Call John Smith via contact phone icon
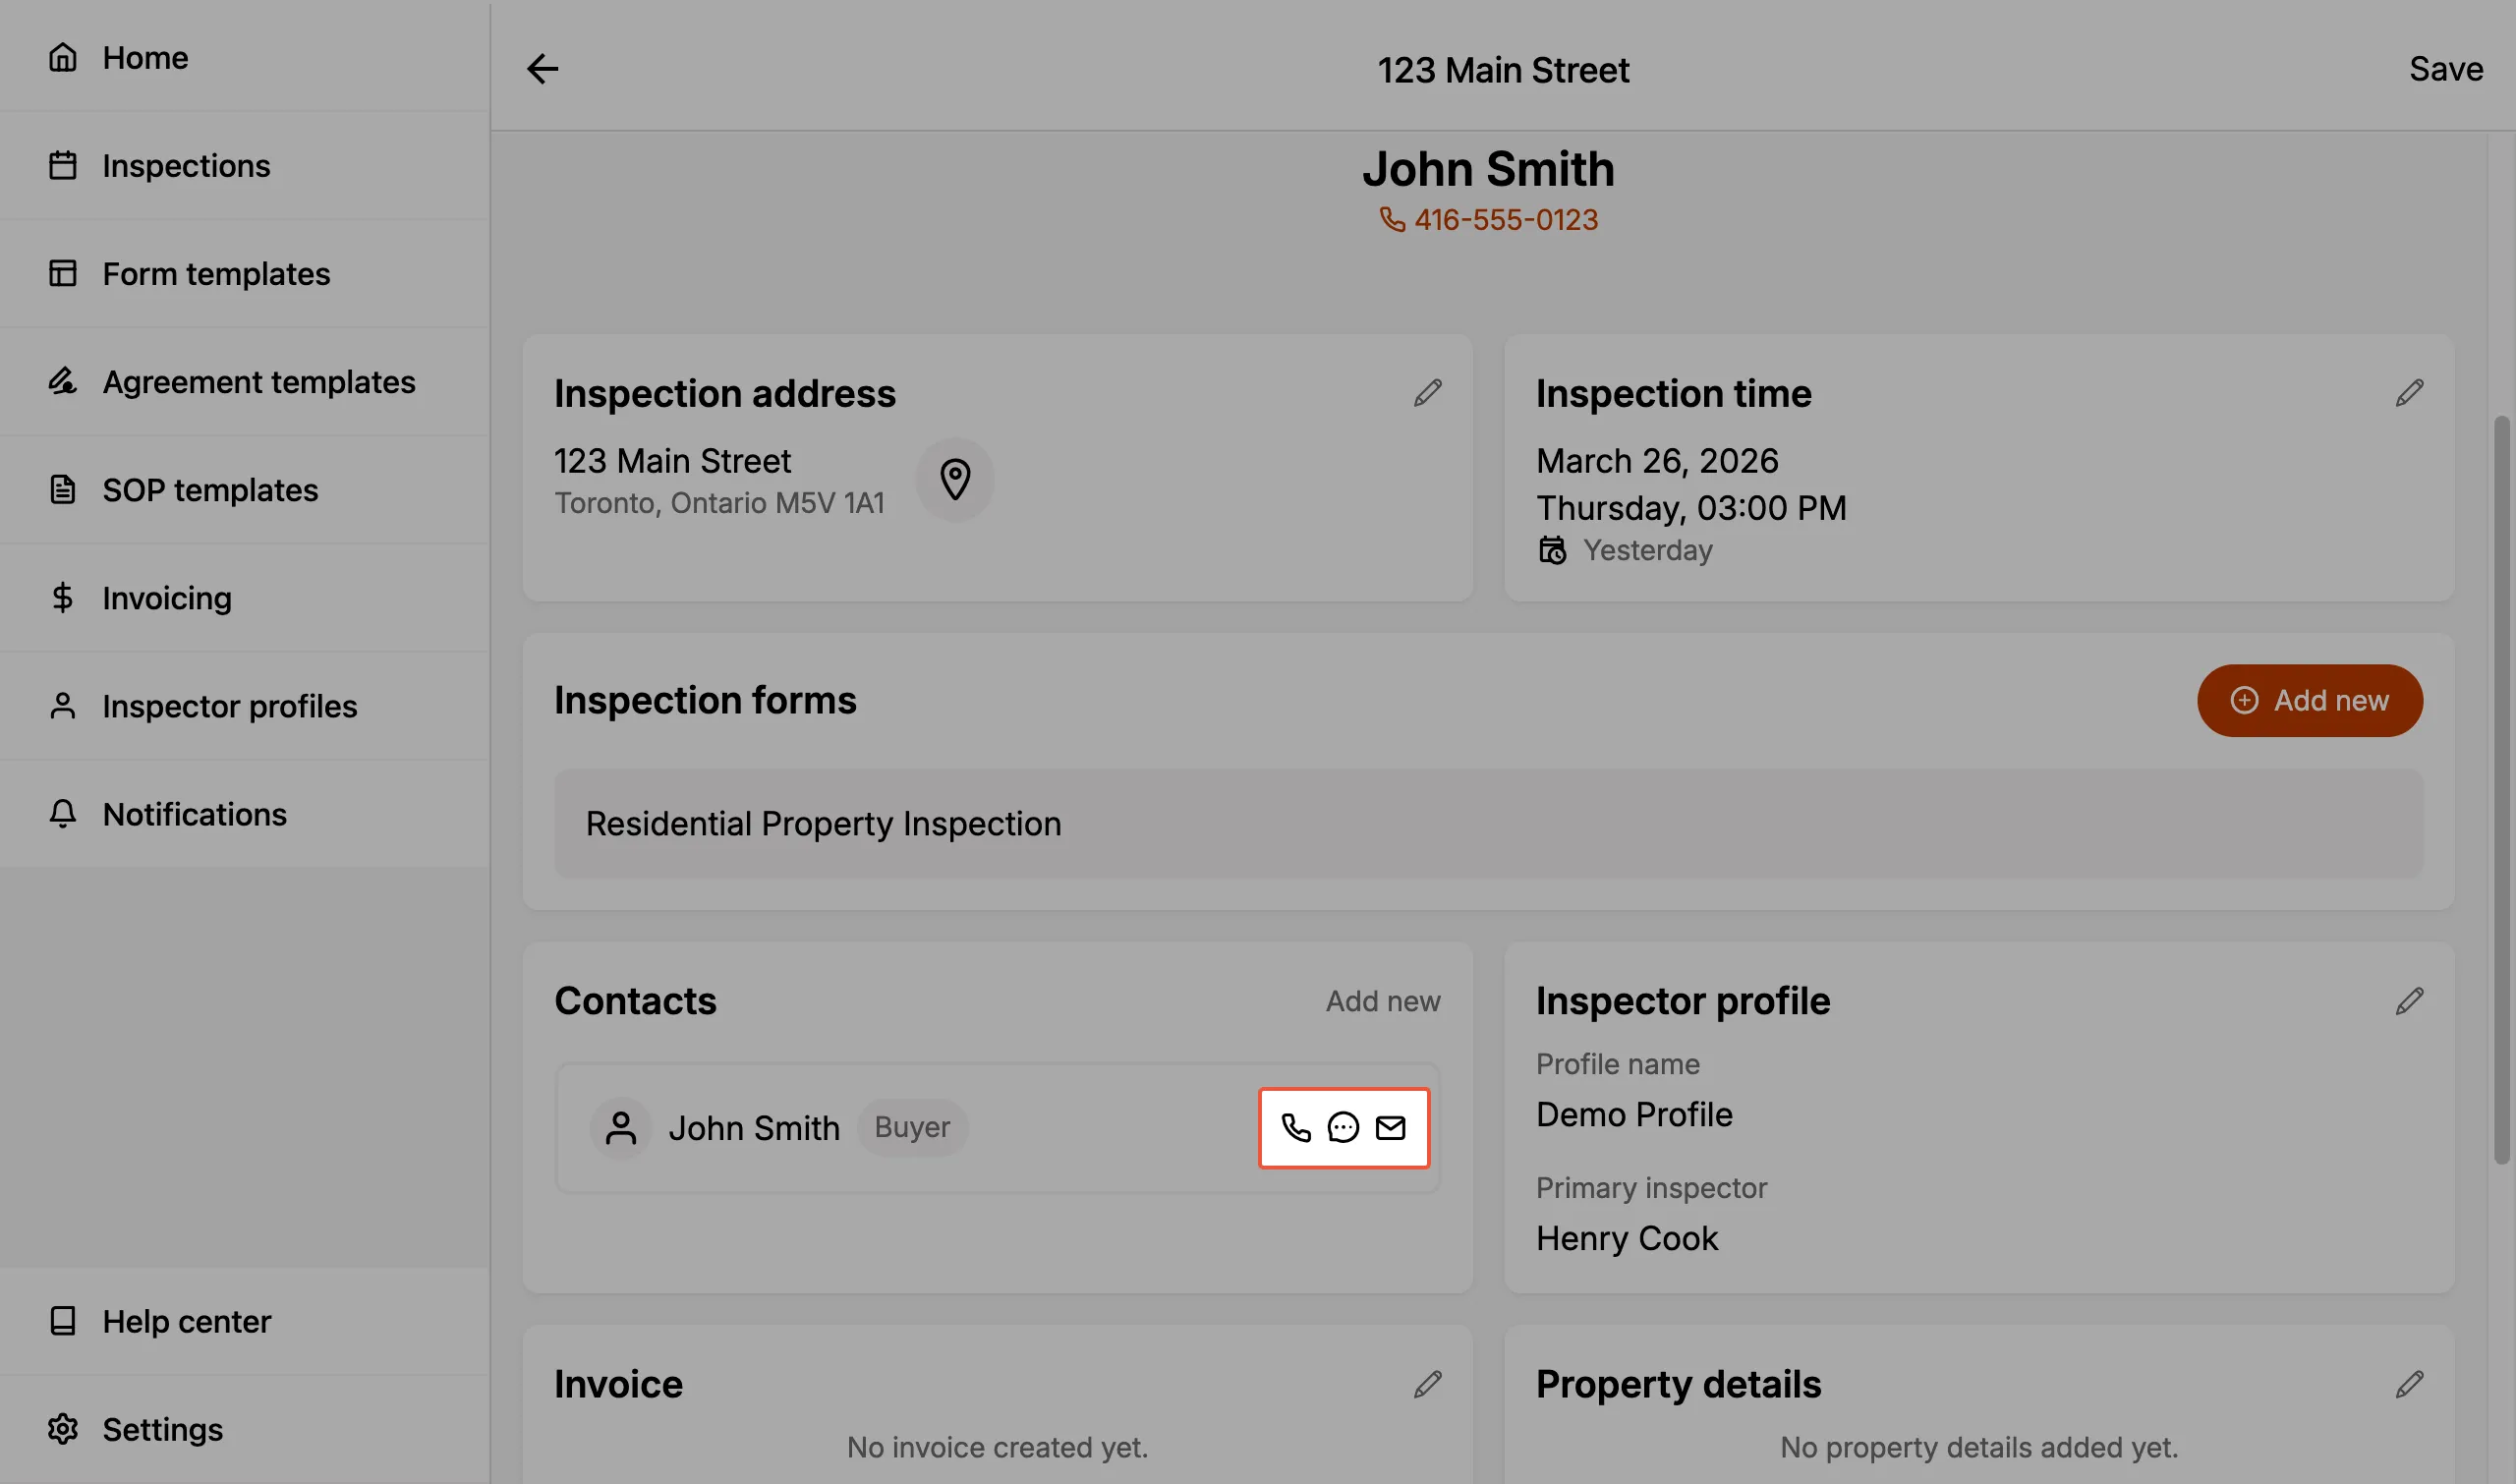Screen dimensions: 2516x1484 pos(1296,1128)
